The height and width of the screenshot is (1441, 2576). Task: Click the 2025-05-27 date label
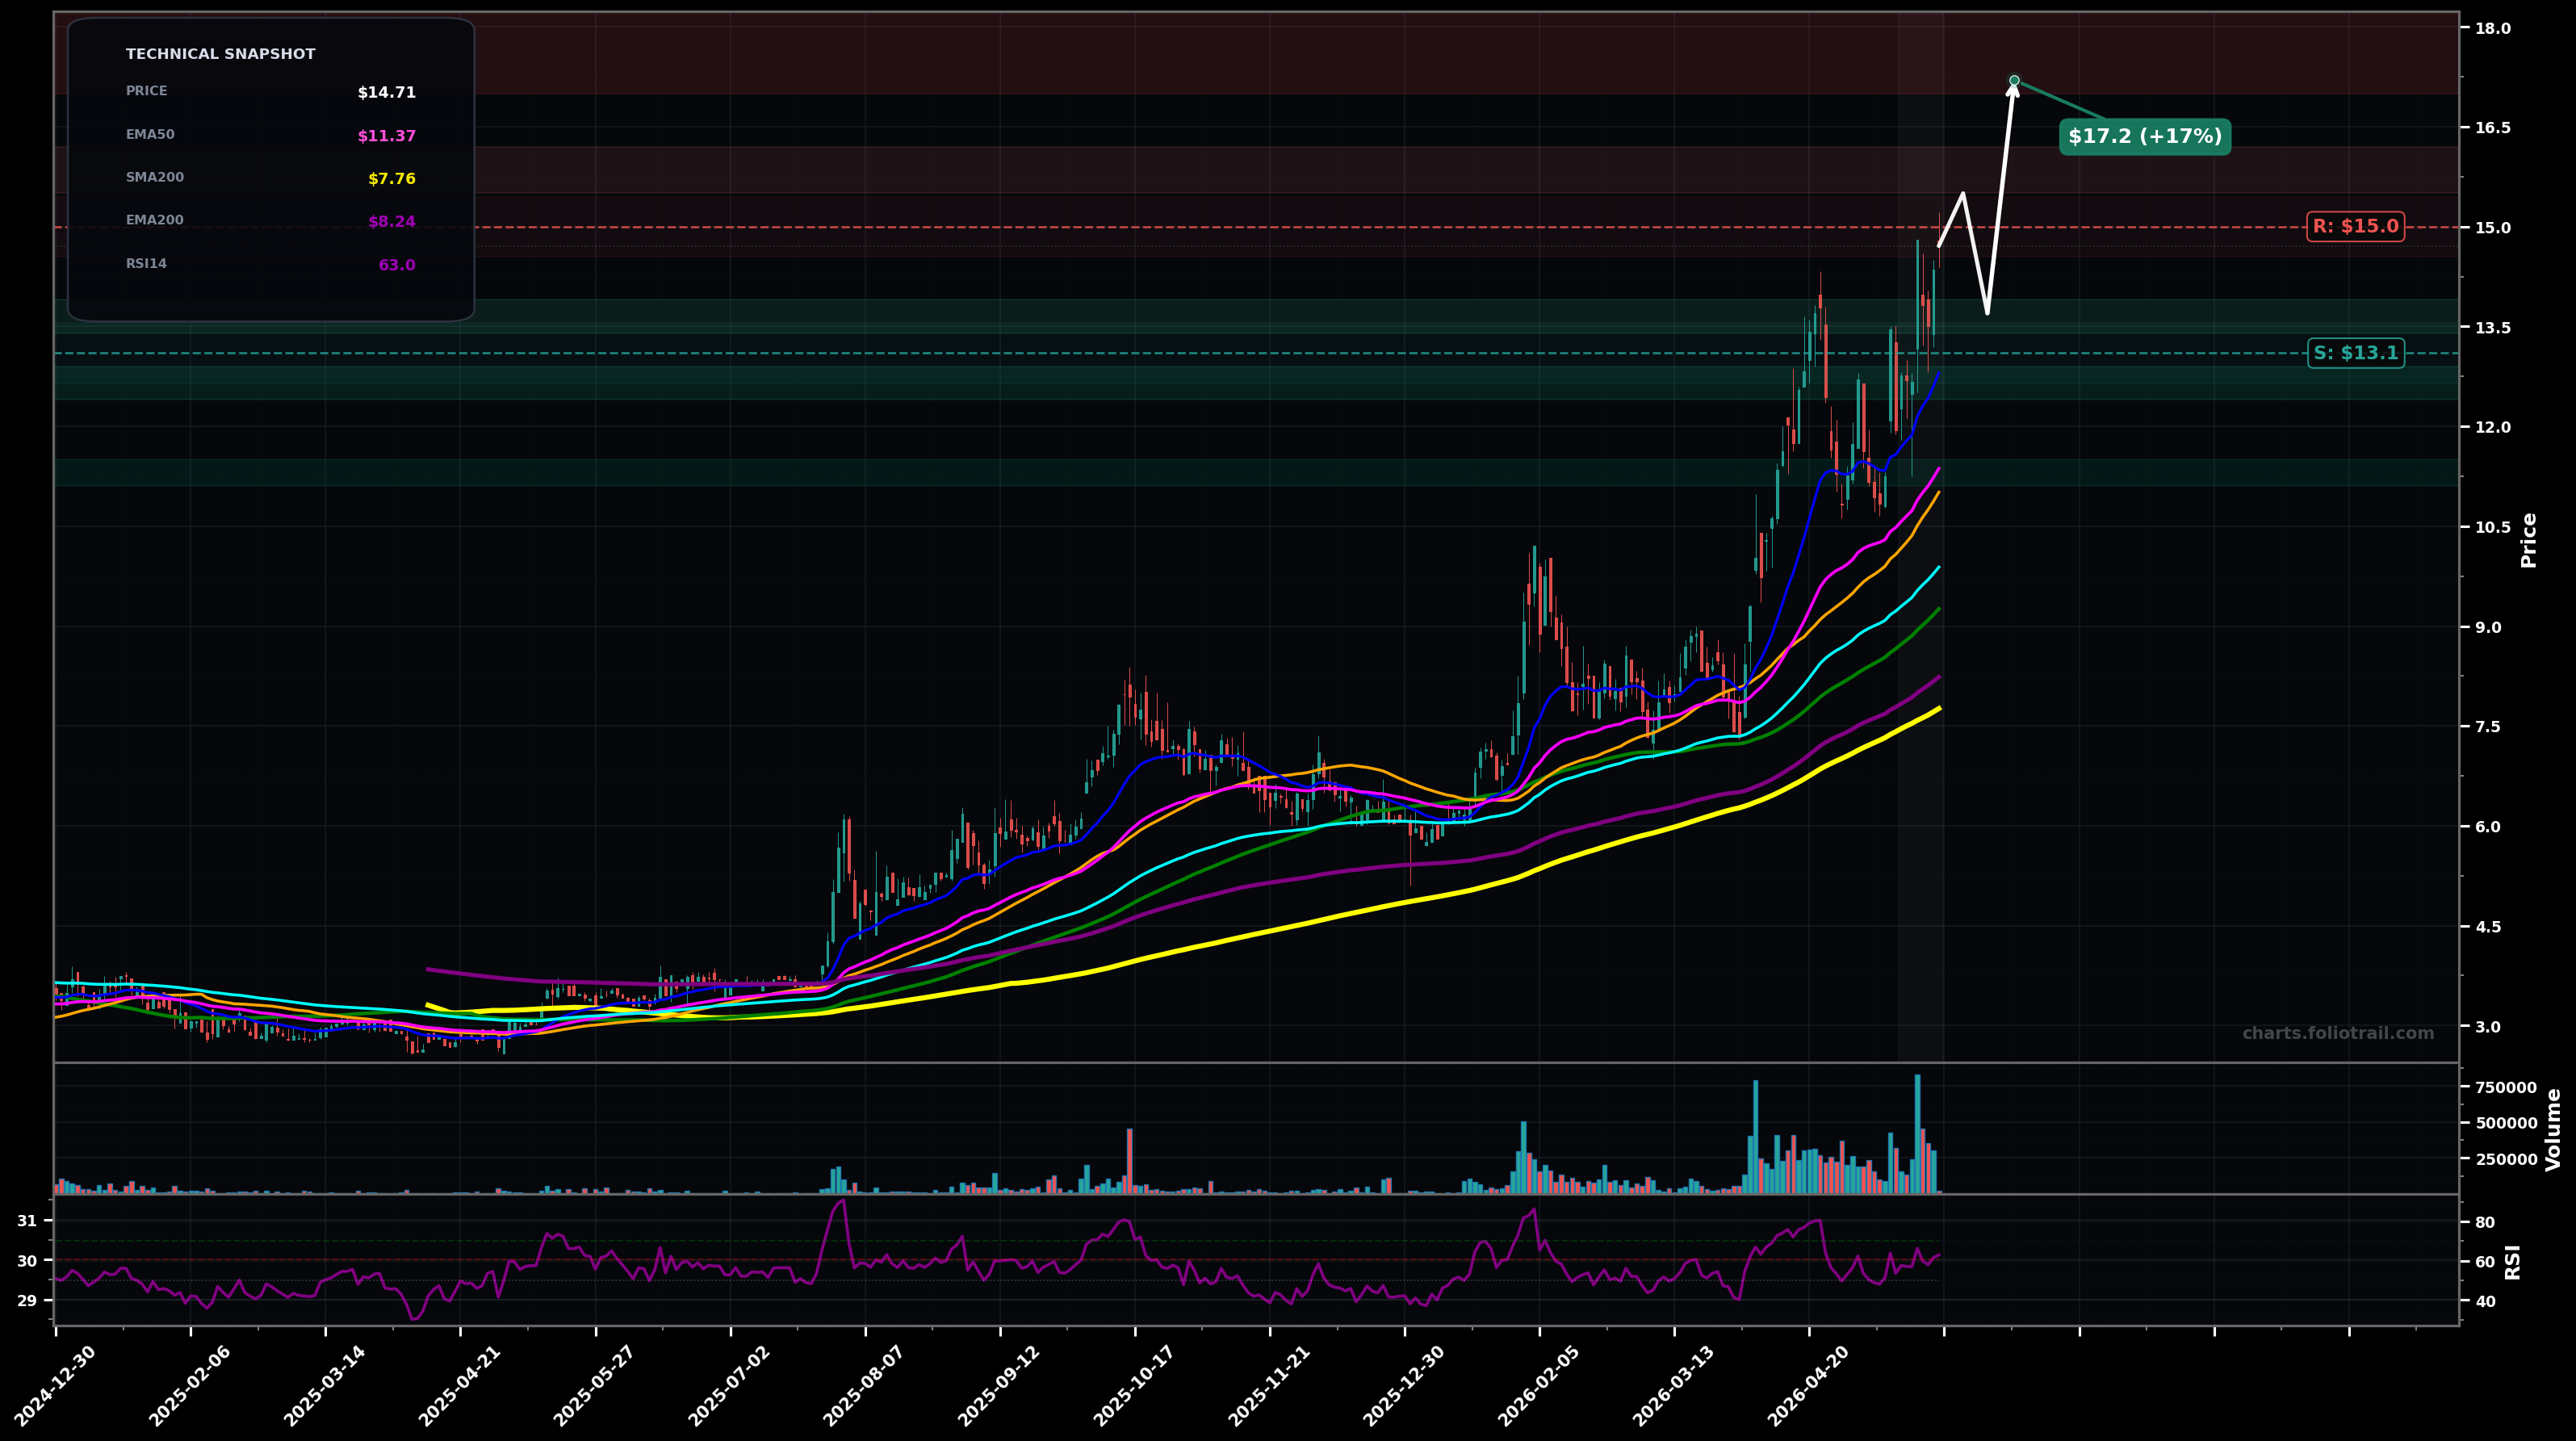pyautogui.click(x=595, y=1386)
